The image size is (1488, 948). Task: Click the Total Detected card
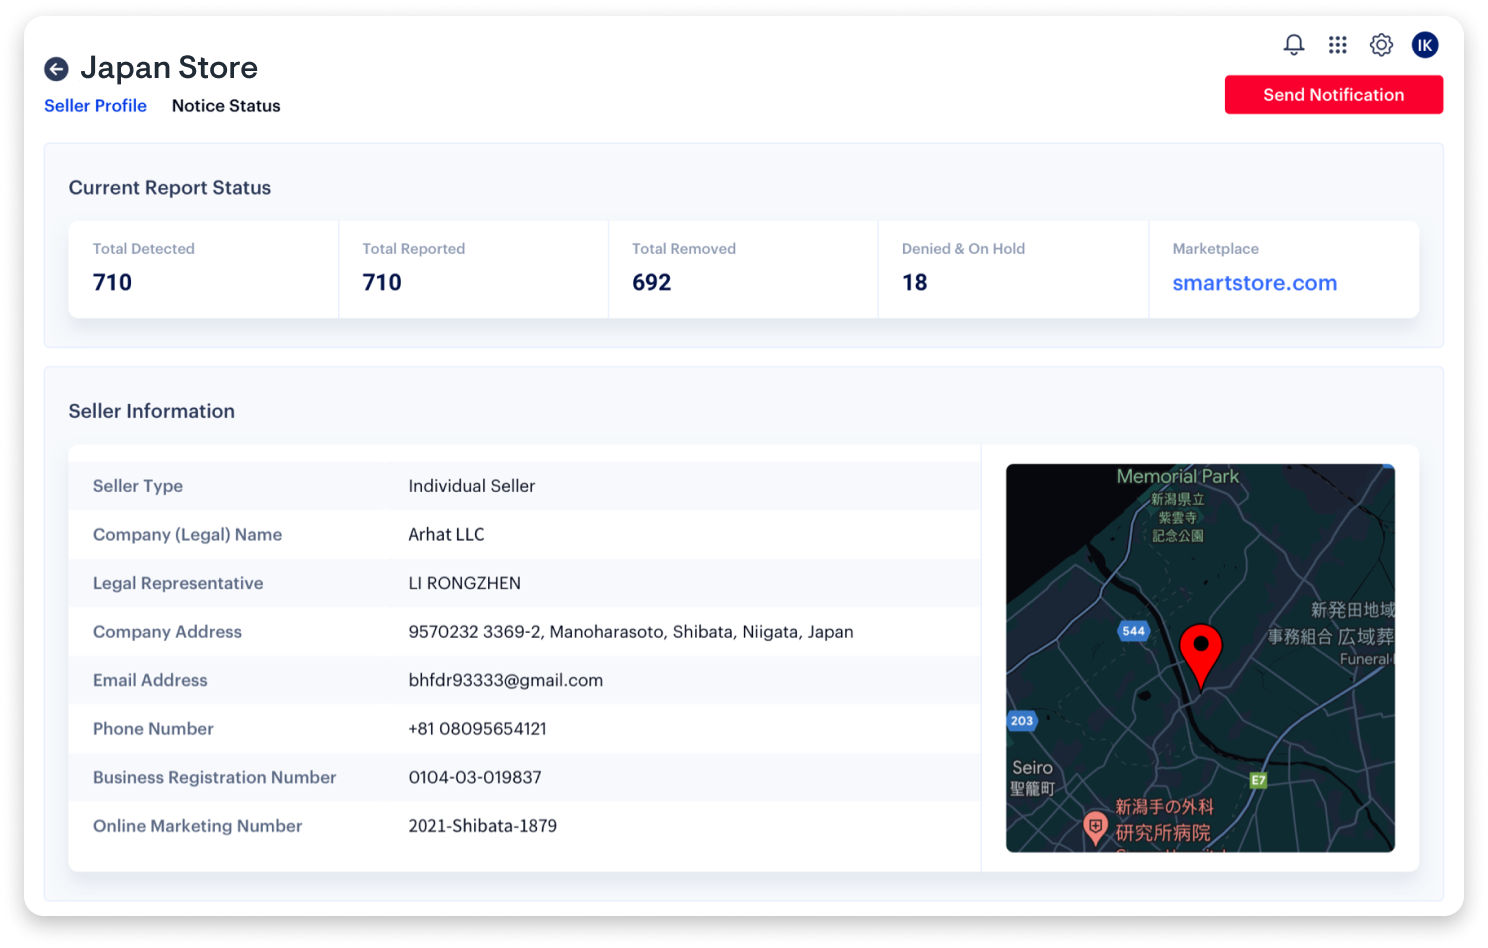[203, 269]
